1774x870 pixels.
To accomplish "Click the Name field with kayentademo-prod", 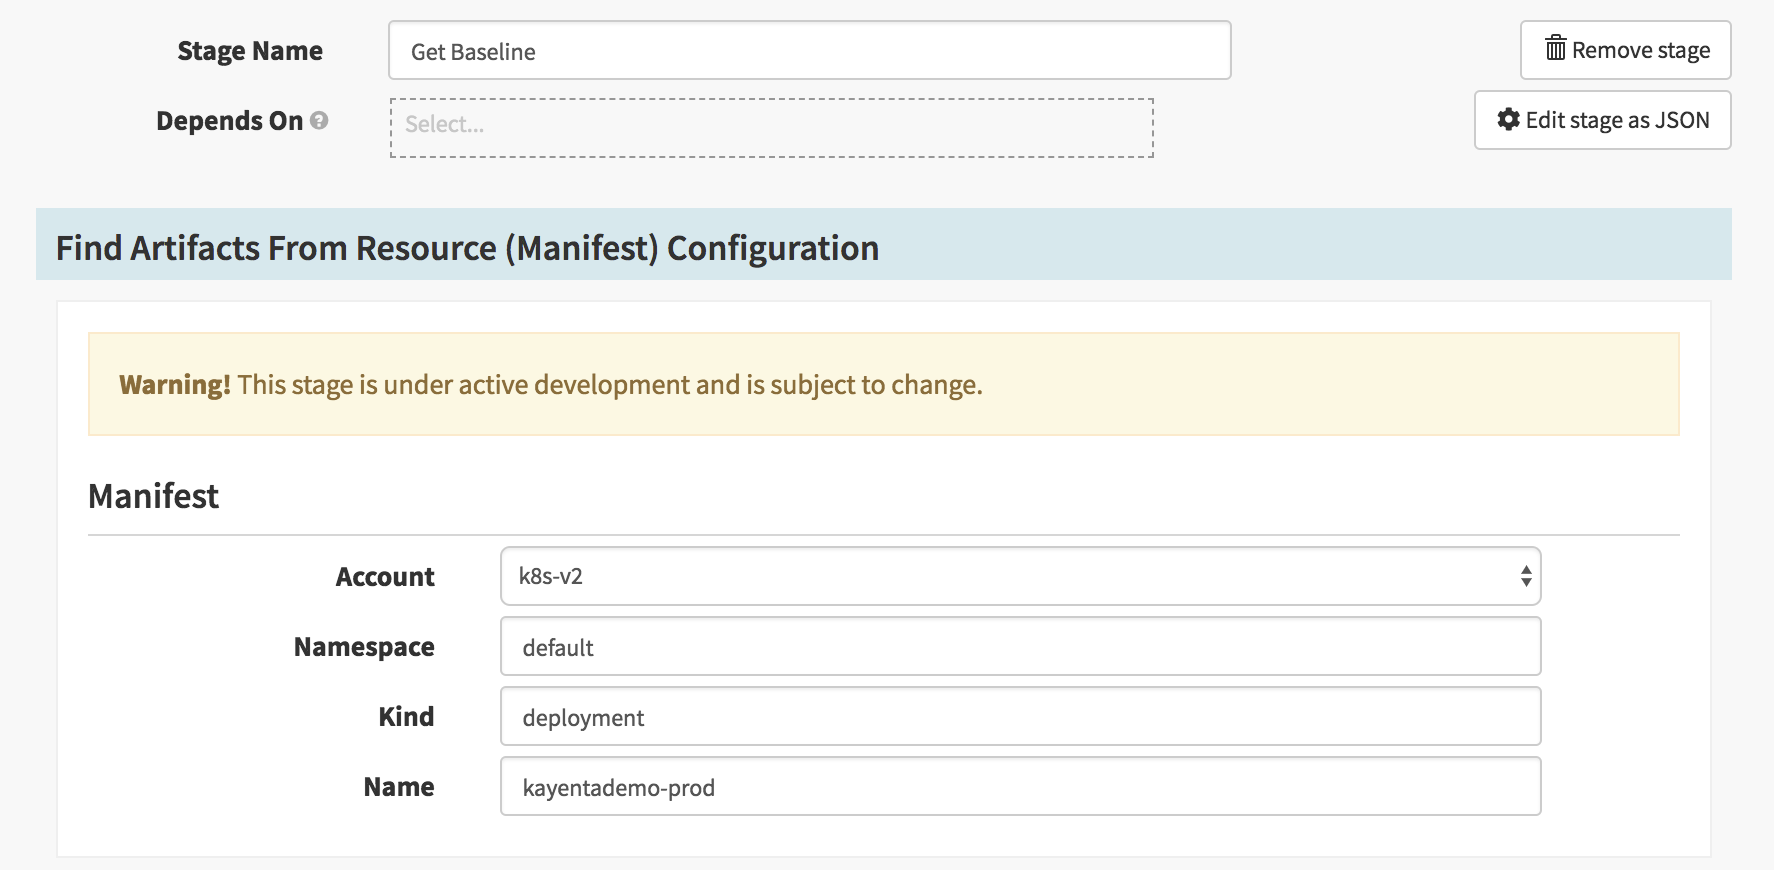I will [x=1020, y=786].
